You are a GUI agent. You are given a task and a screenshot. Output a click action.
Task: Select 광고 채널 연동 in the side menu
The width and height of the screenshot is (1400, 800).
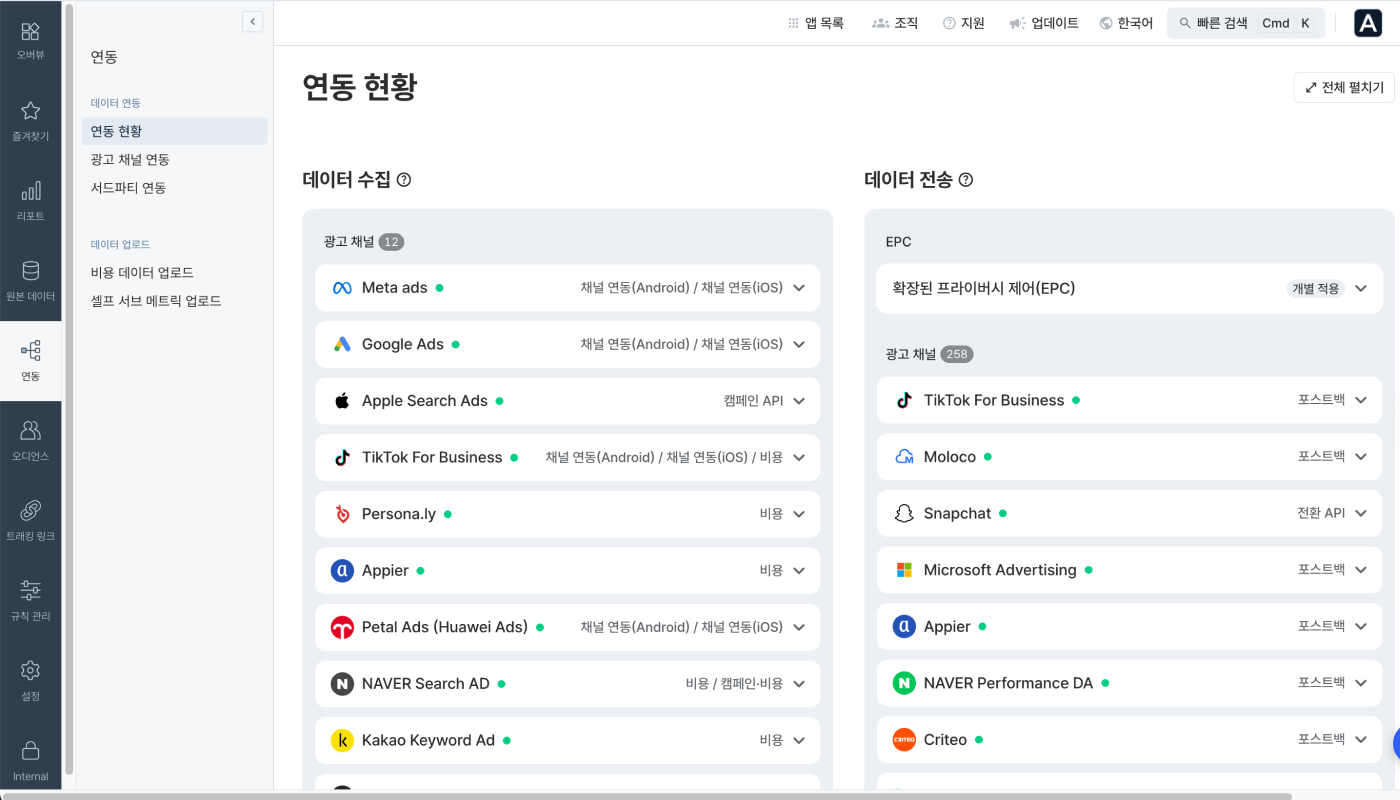click(x=130, y=160)
